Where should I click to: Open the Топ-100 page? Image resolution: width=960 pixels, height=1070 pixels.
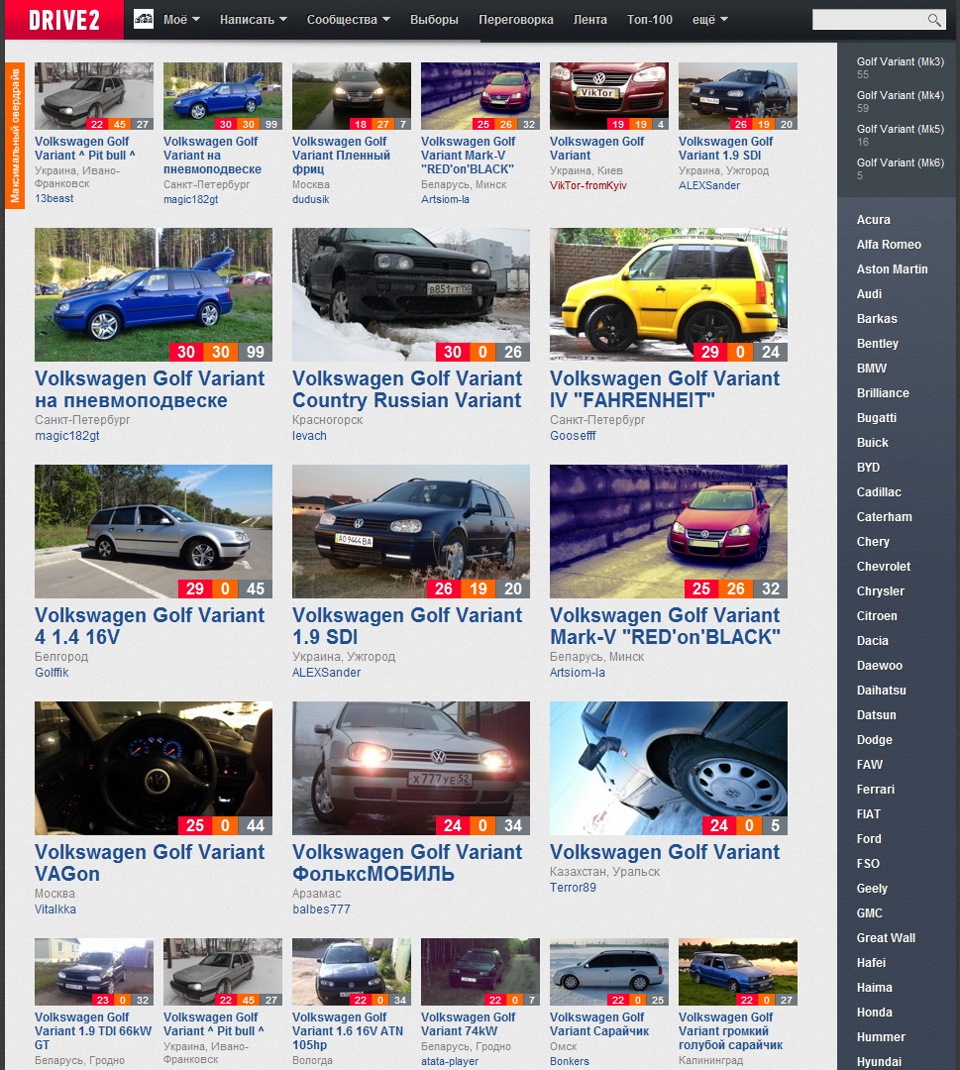click(x=650, y=20)
